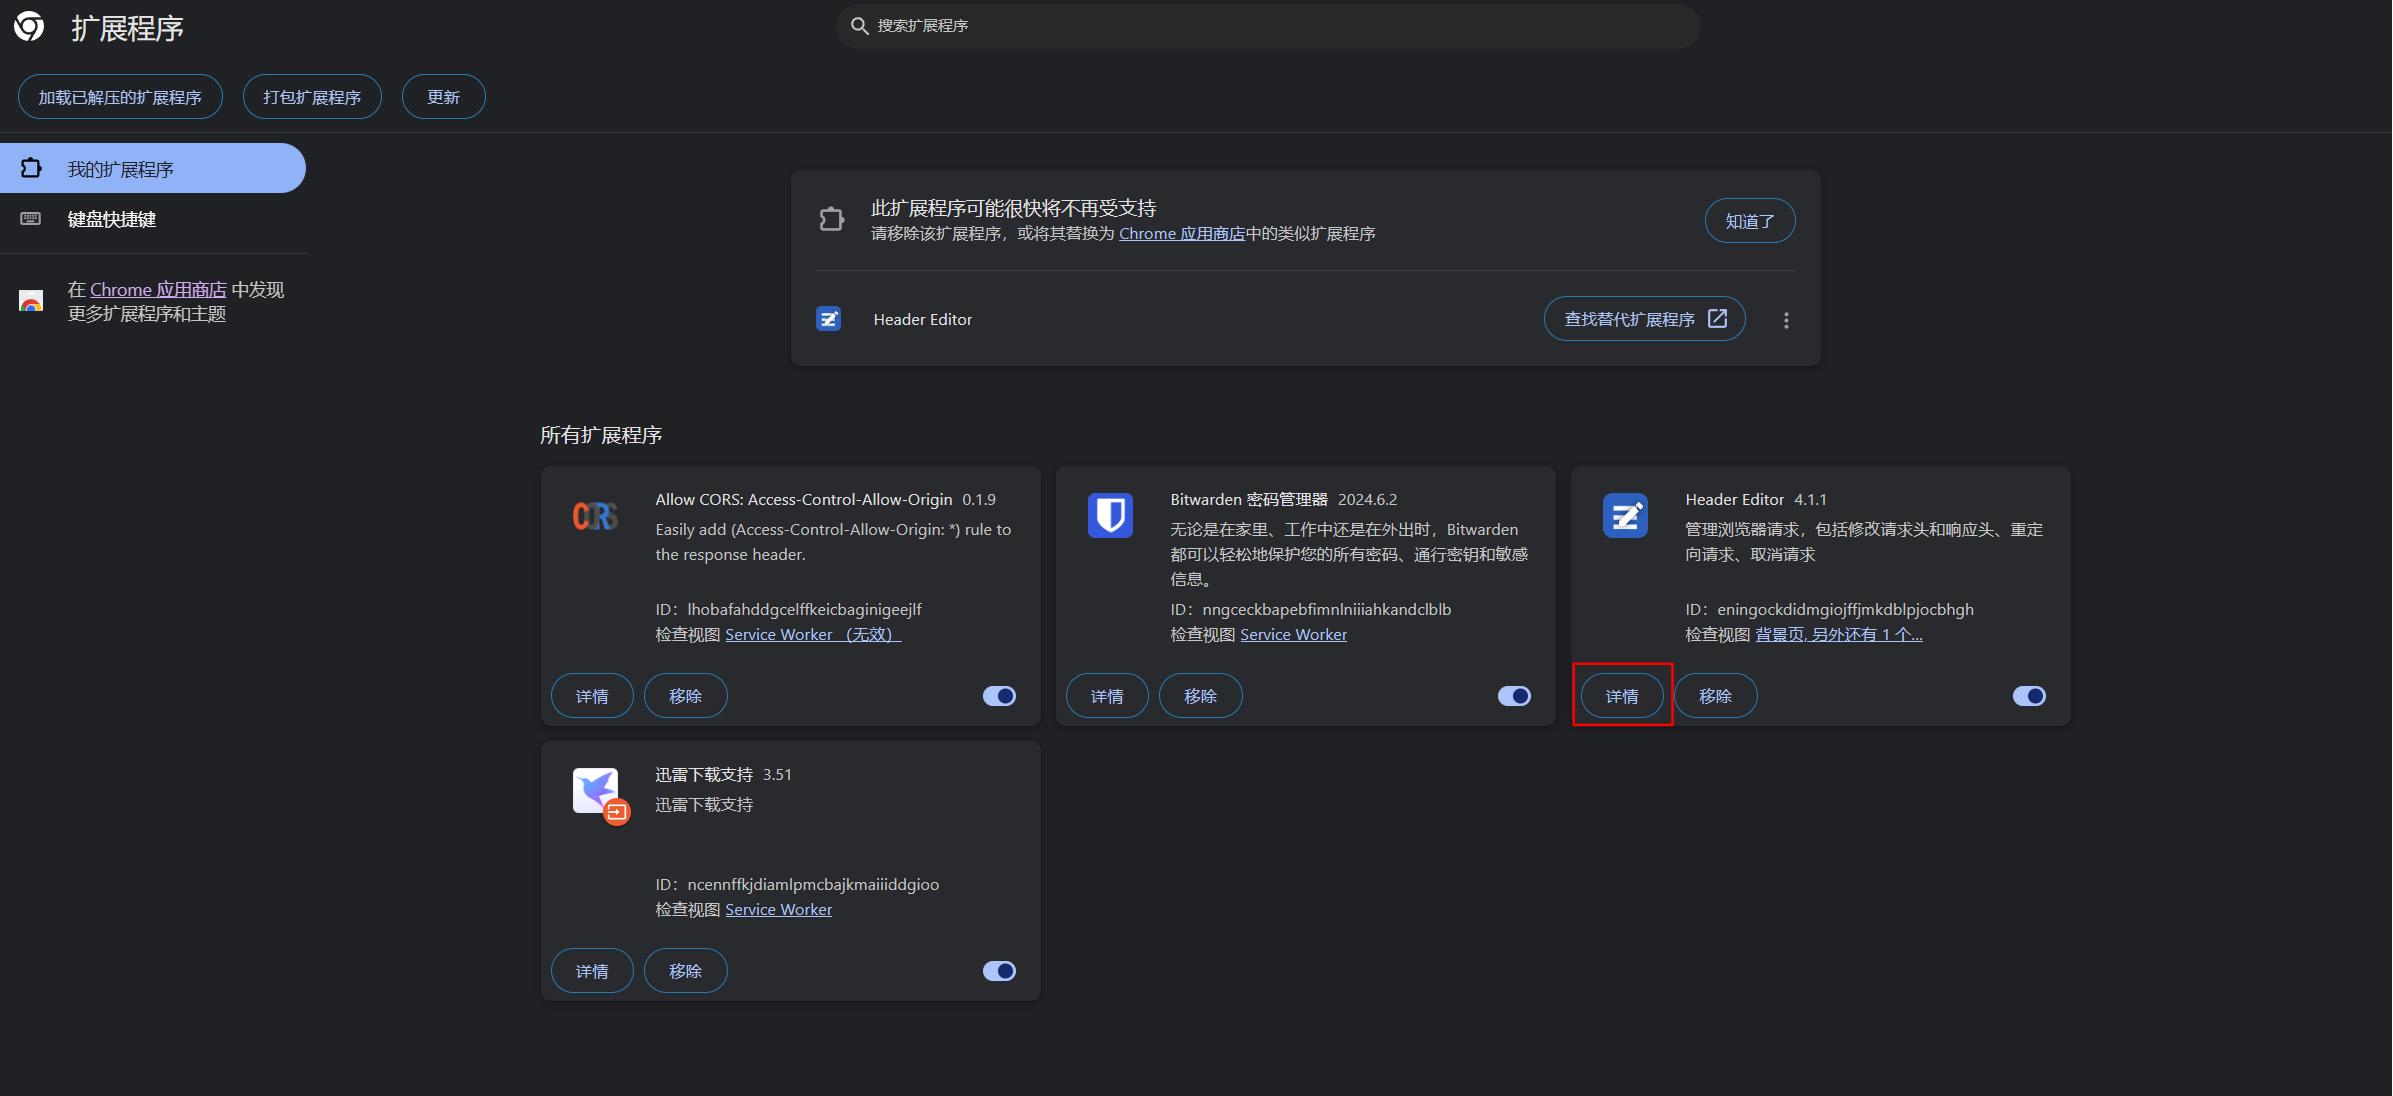The image size is (2393, 1096).
Task: Open Chrome 应用商店 link in the warning notice
Action: tap(1182, 233)
